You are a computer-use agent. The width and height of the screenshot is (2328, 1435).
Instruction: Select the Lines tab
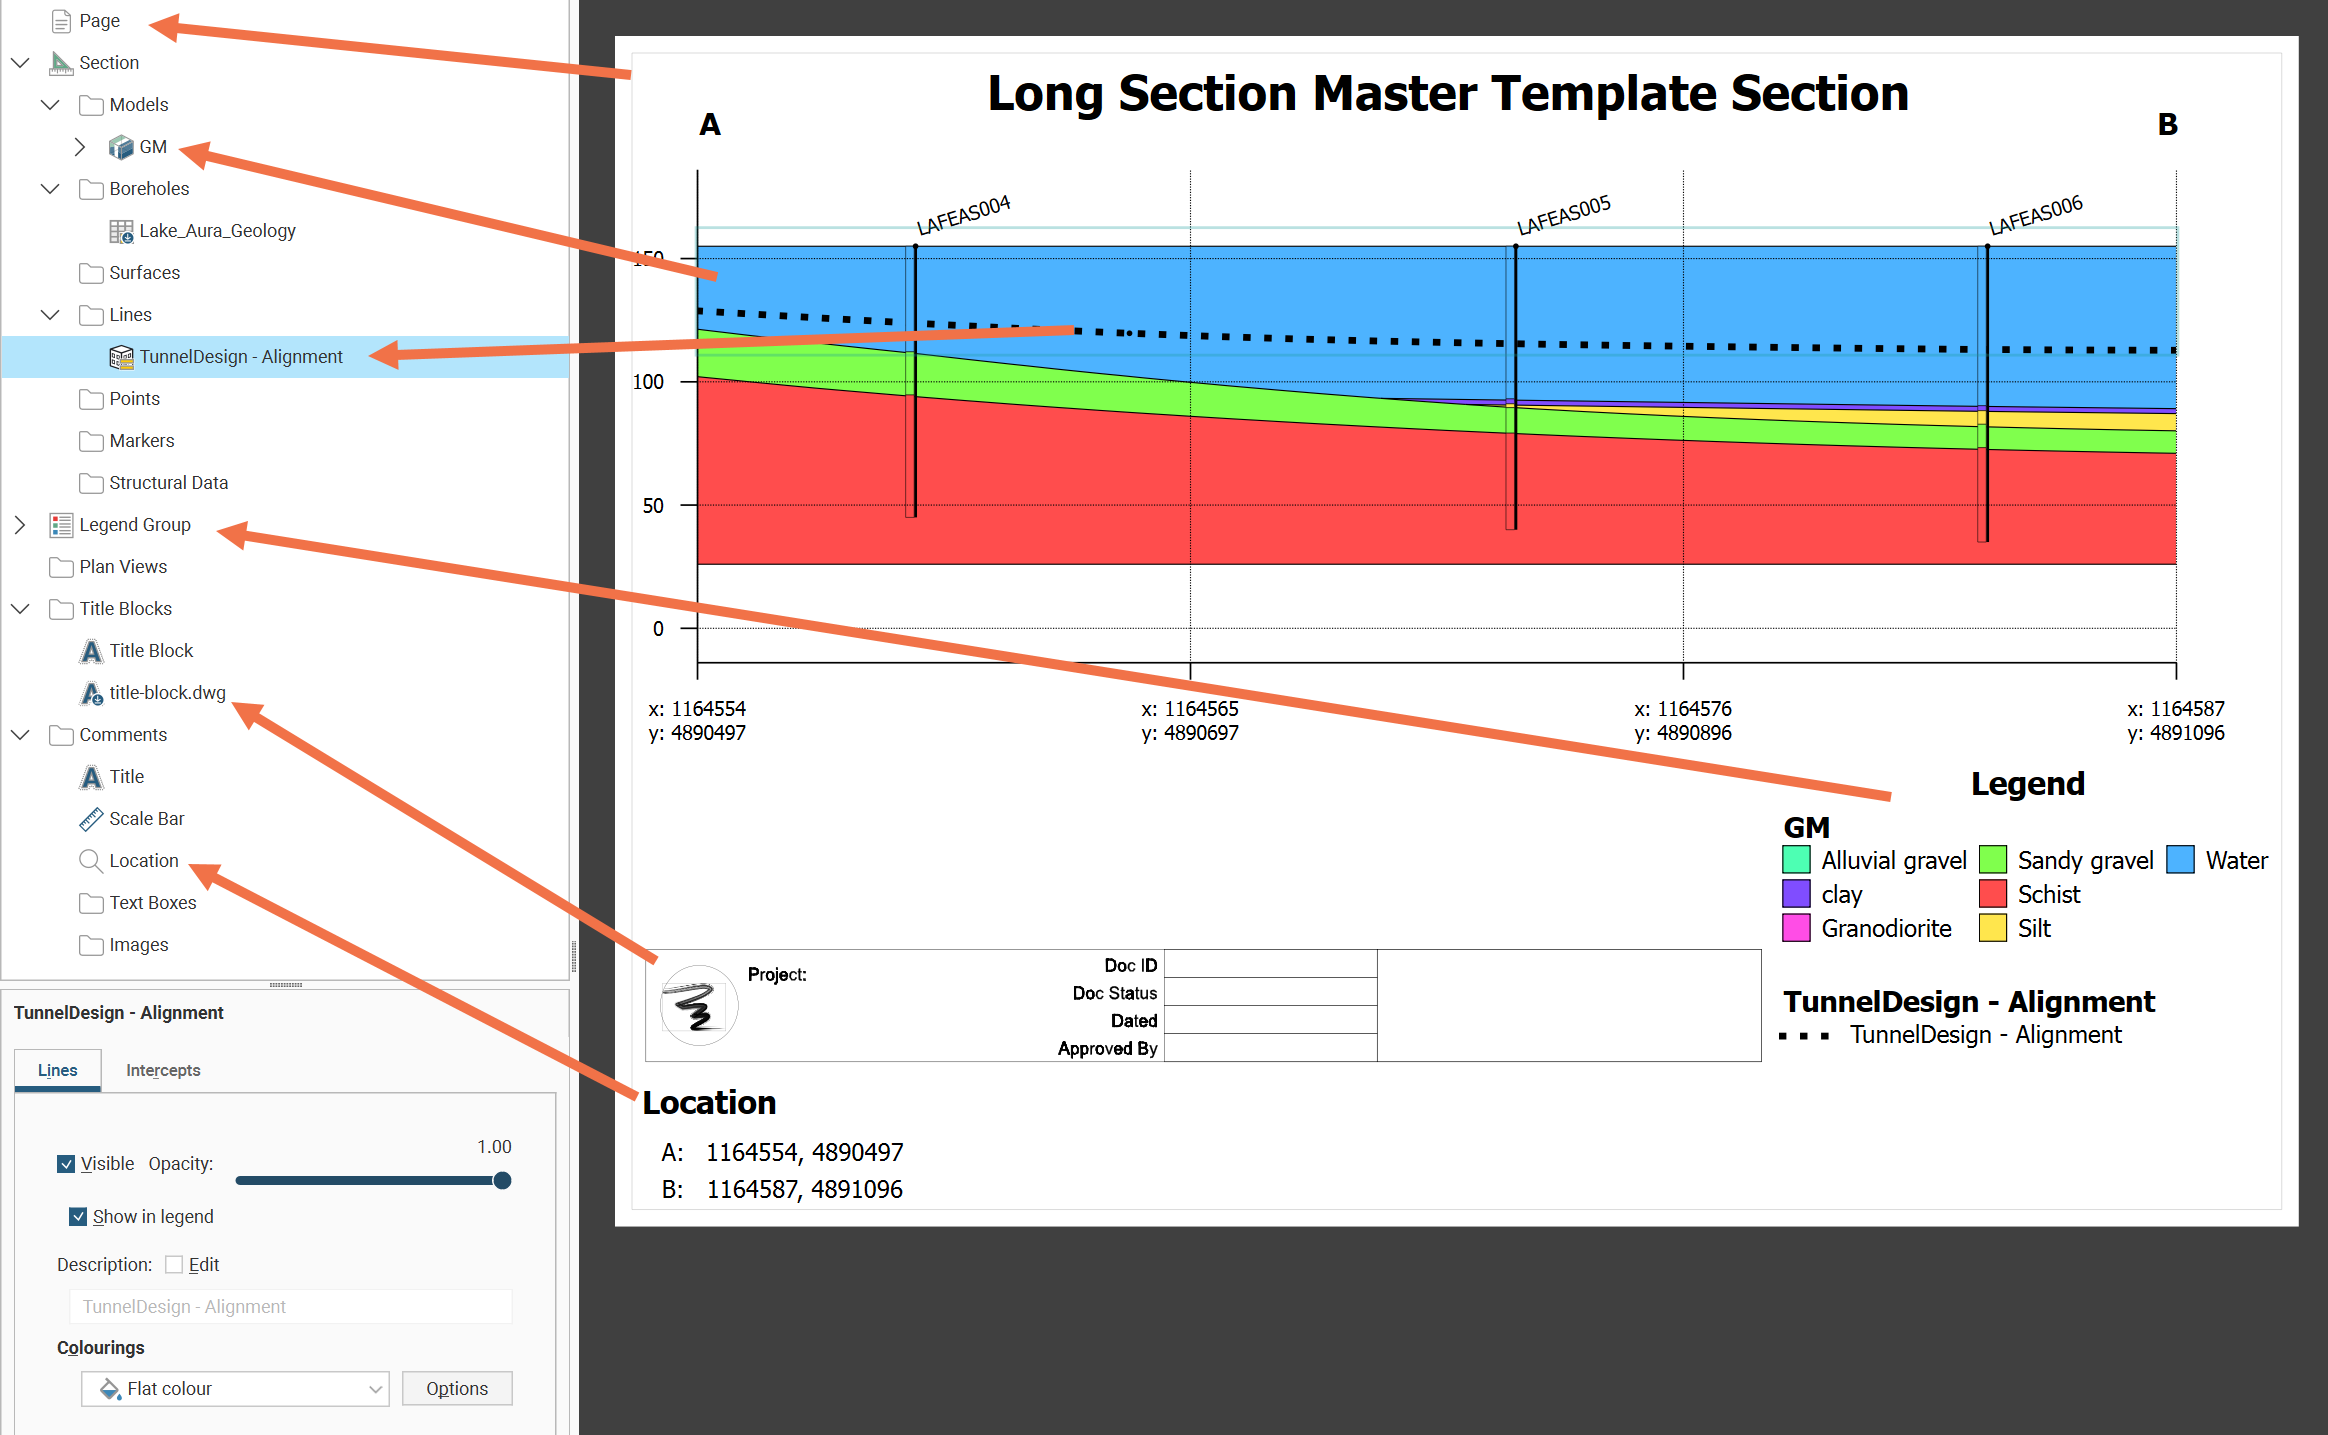(58, 1070)
